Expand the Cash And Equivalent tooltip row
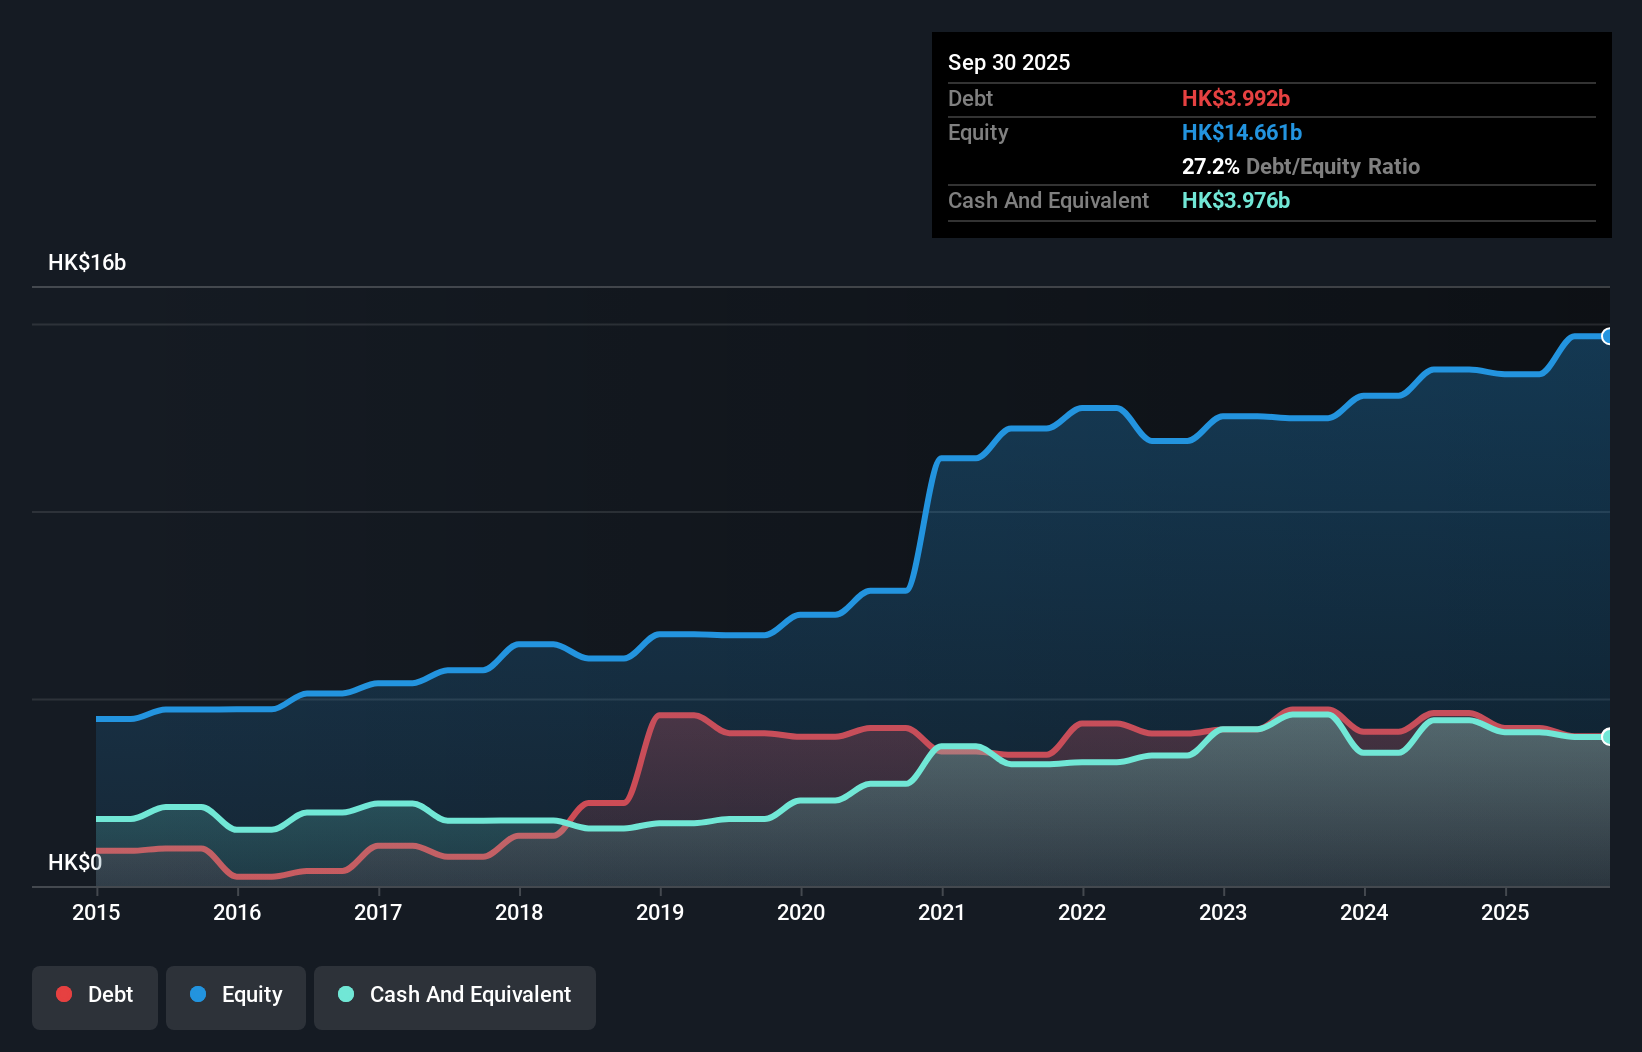Image resolution: width=1642 pixels, height=1052 pixels. (1048, 200)
